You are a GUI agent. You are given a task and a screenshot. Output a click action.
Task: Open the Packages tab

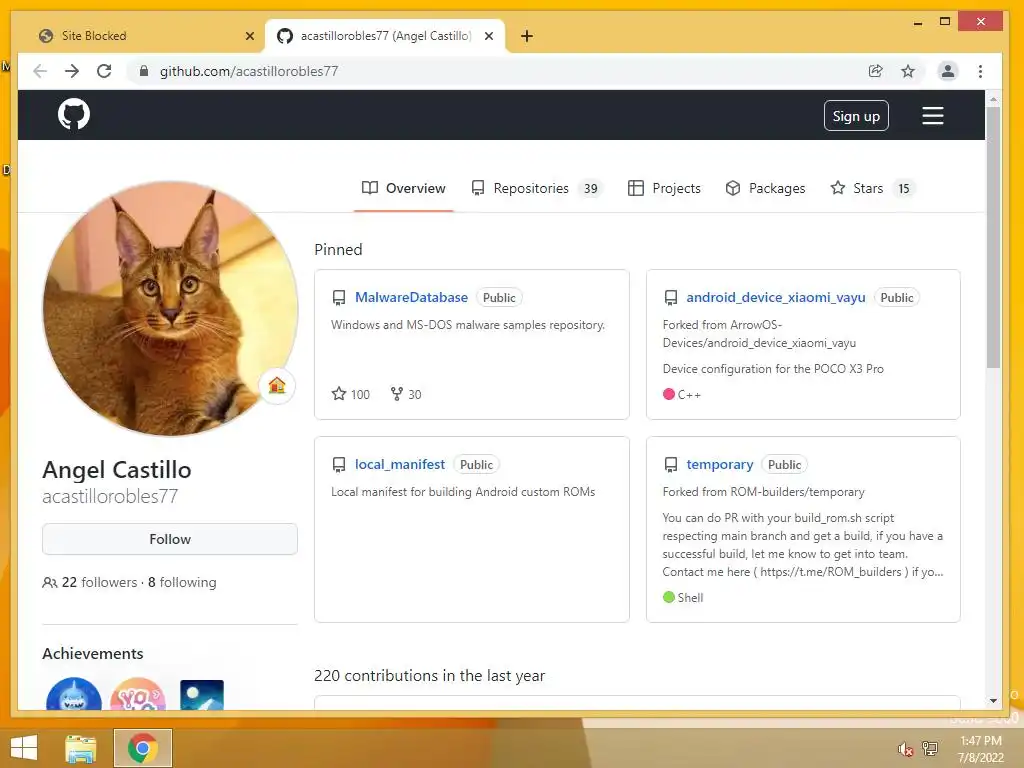coord(765,188)
